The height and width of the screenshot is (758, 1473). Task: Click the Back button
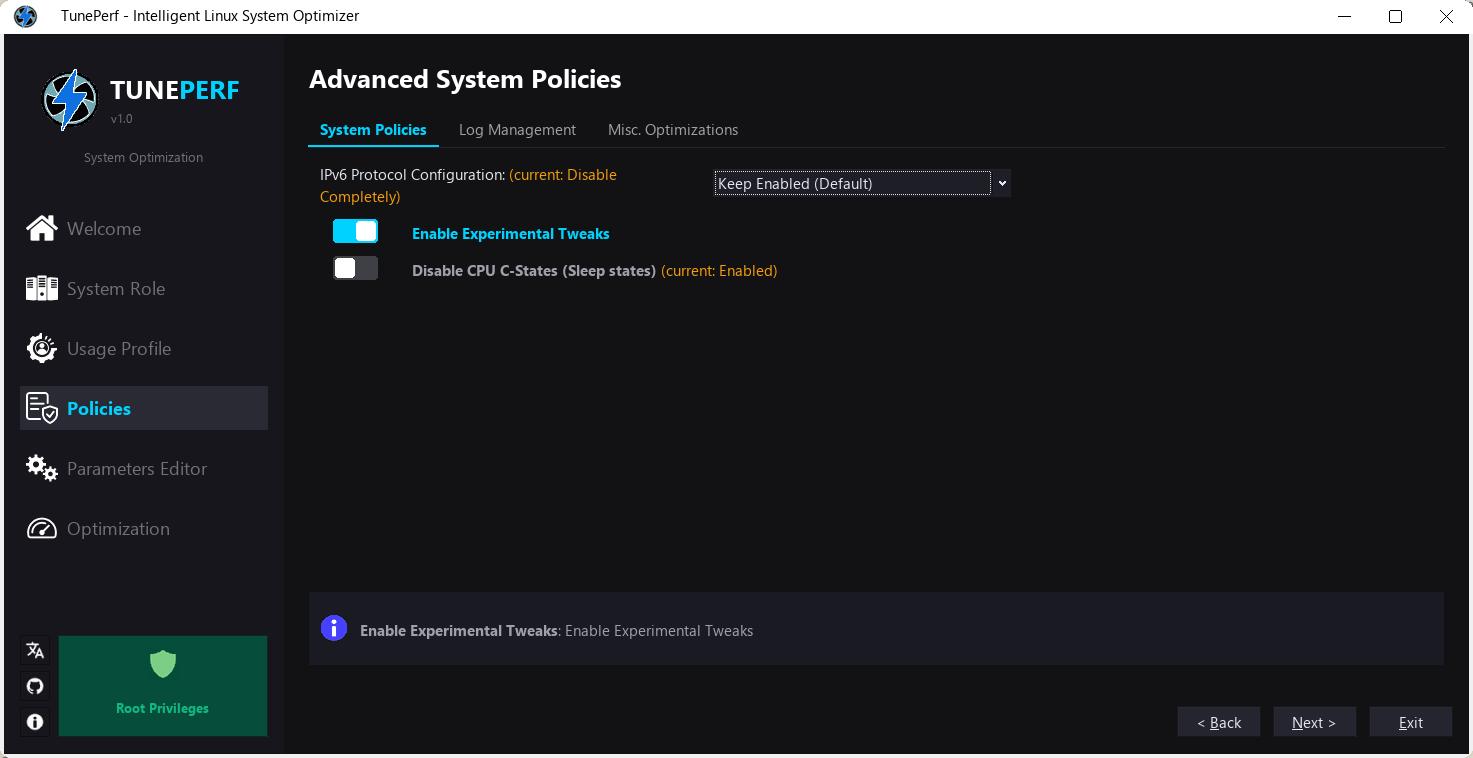pyautogui.click(x=1219, y=722)
